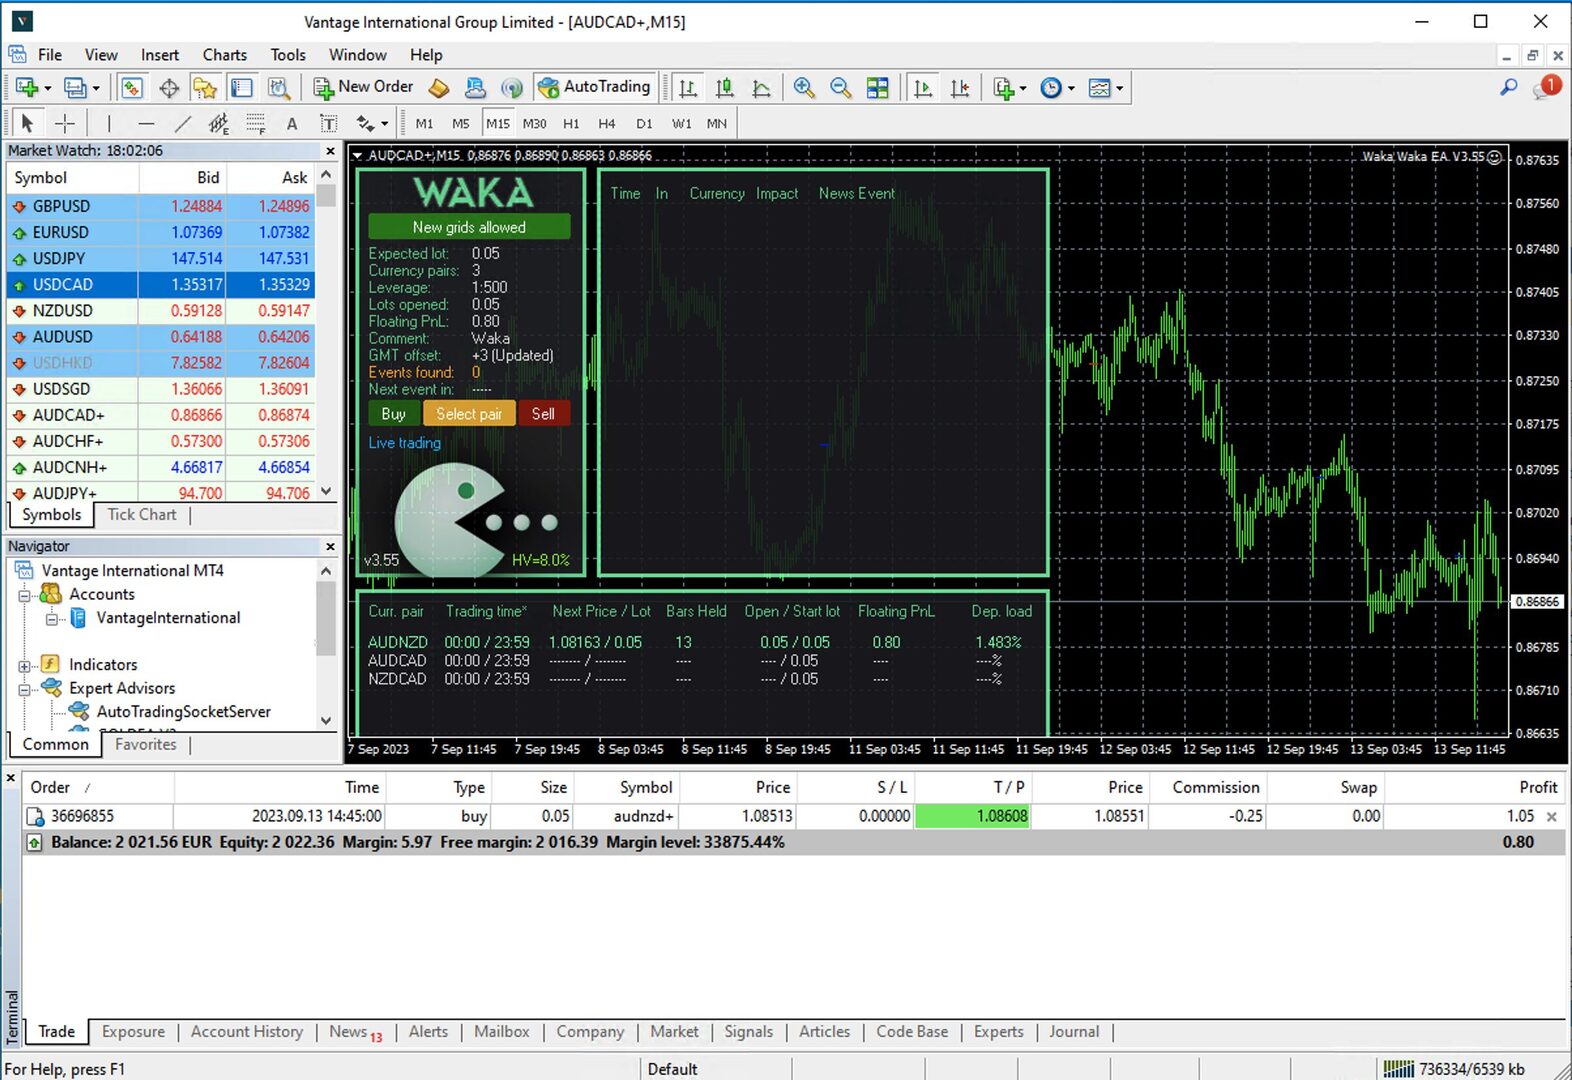Click the WAKA Select pair button
The image size is (1572, 1080).
point(469,414)
